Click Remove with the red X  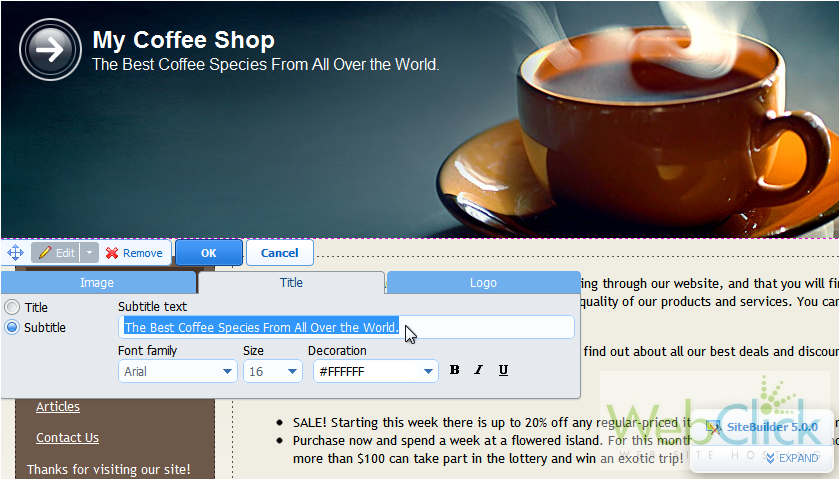point(134,253)
